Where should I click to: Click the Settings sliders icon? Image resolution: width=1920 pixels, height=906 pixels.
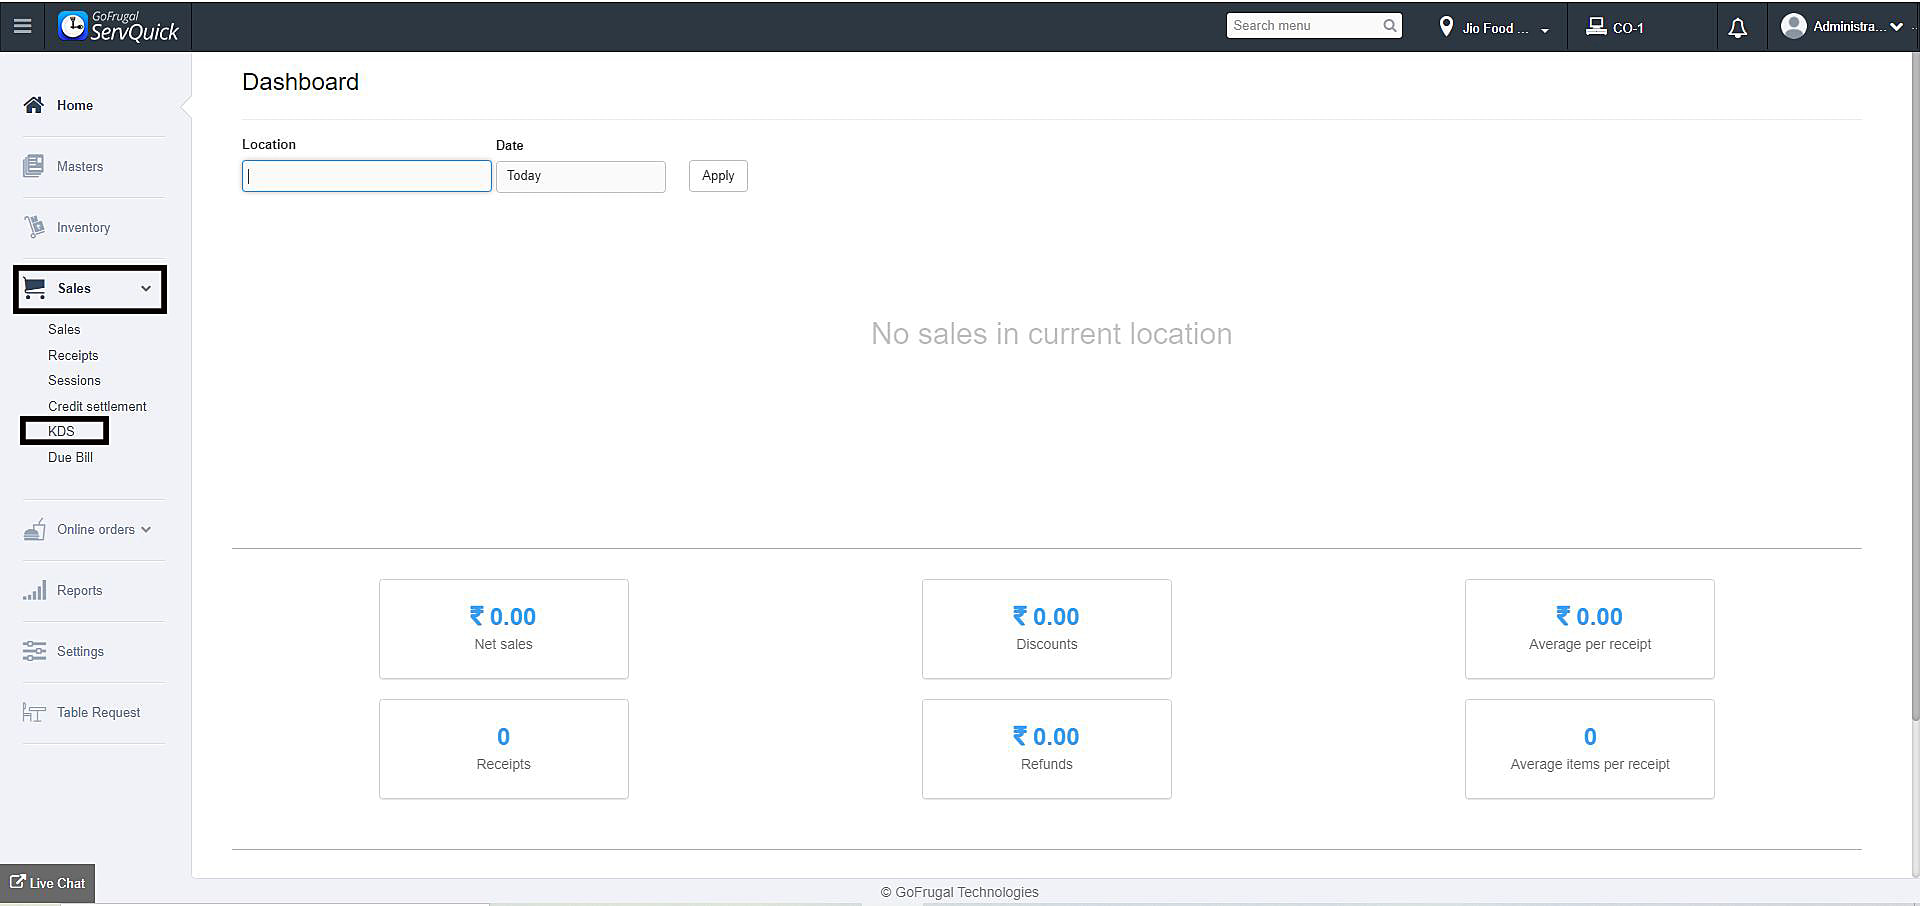34,651
